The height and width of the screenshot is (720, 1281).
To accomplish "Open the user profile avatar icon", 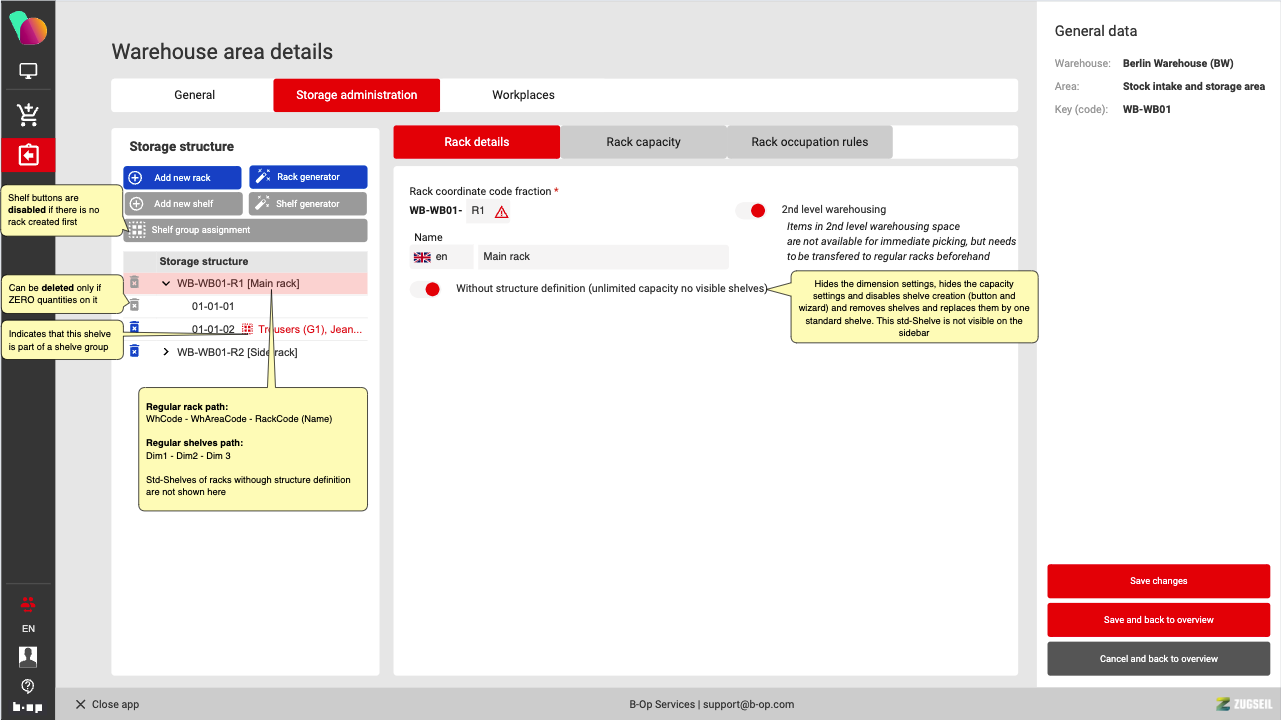I will coord(28,656).
